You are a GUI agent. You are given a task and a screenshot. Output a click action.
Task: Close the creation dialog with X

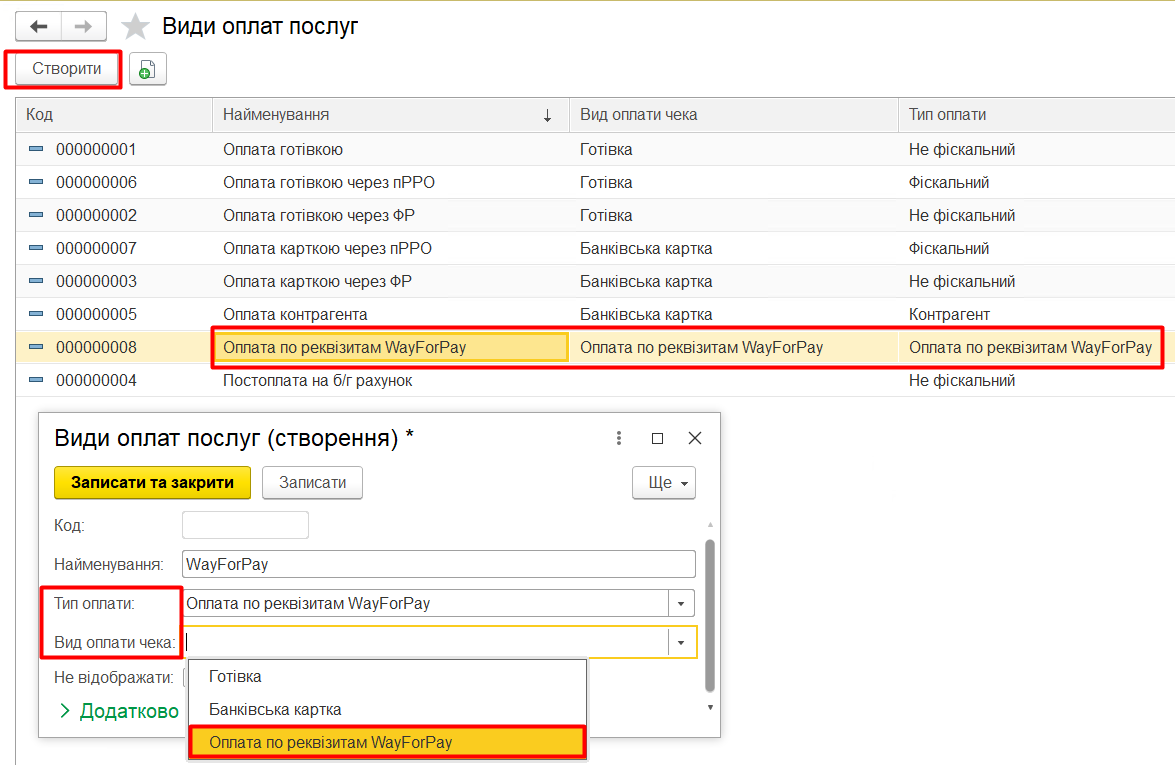(695, 438)
